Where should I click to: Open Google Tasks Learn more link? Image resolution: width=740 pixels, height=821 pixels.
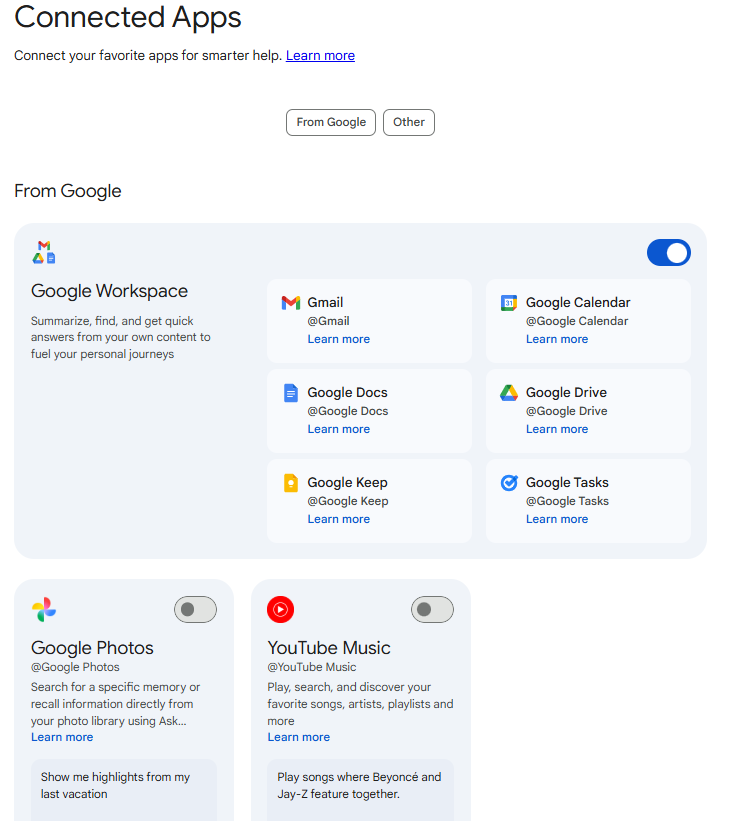pos(557,519)
